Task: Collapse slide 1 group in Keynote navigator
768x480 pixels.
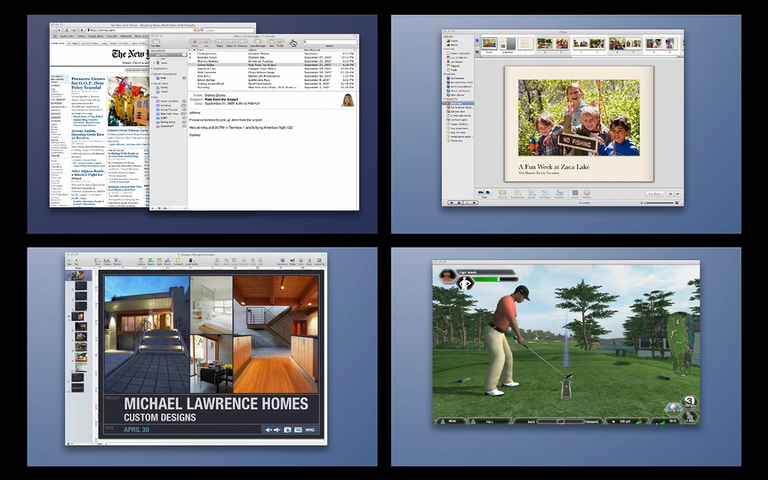Action: coord(69,275)
